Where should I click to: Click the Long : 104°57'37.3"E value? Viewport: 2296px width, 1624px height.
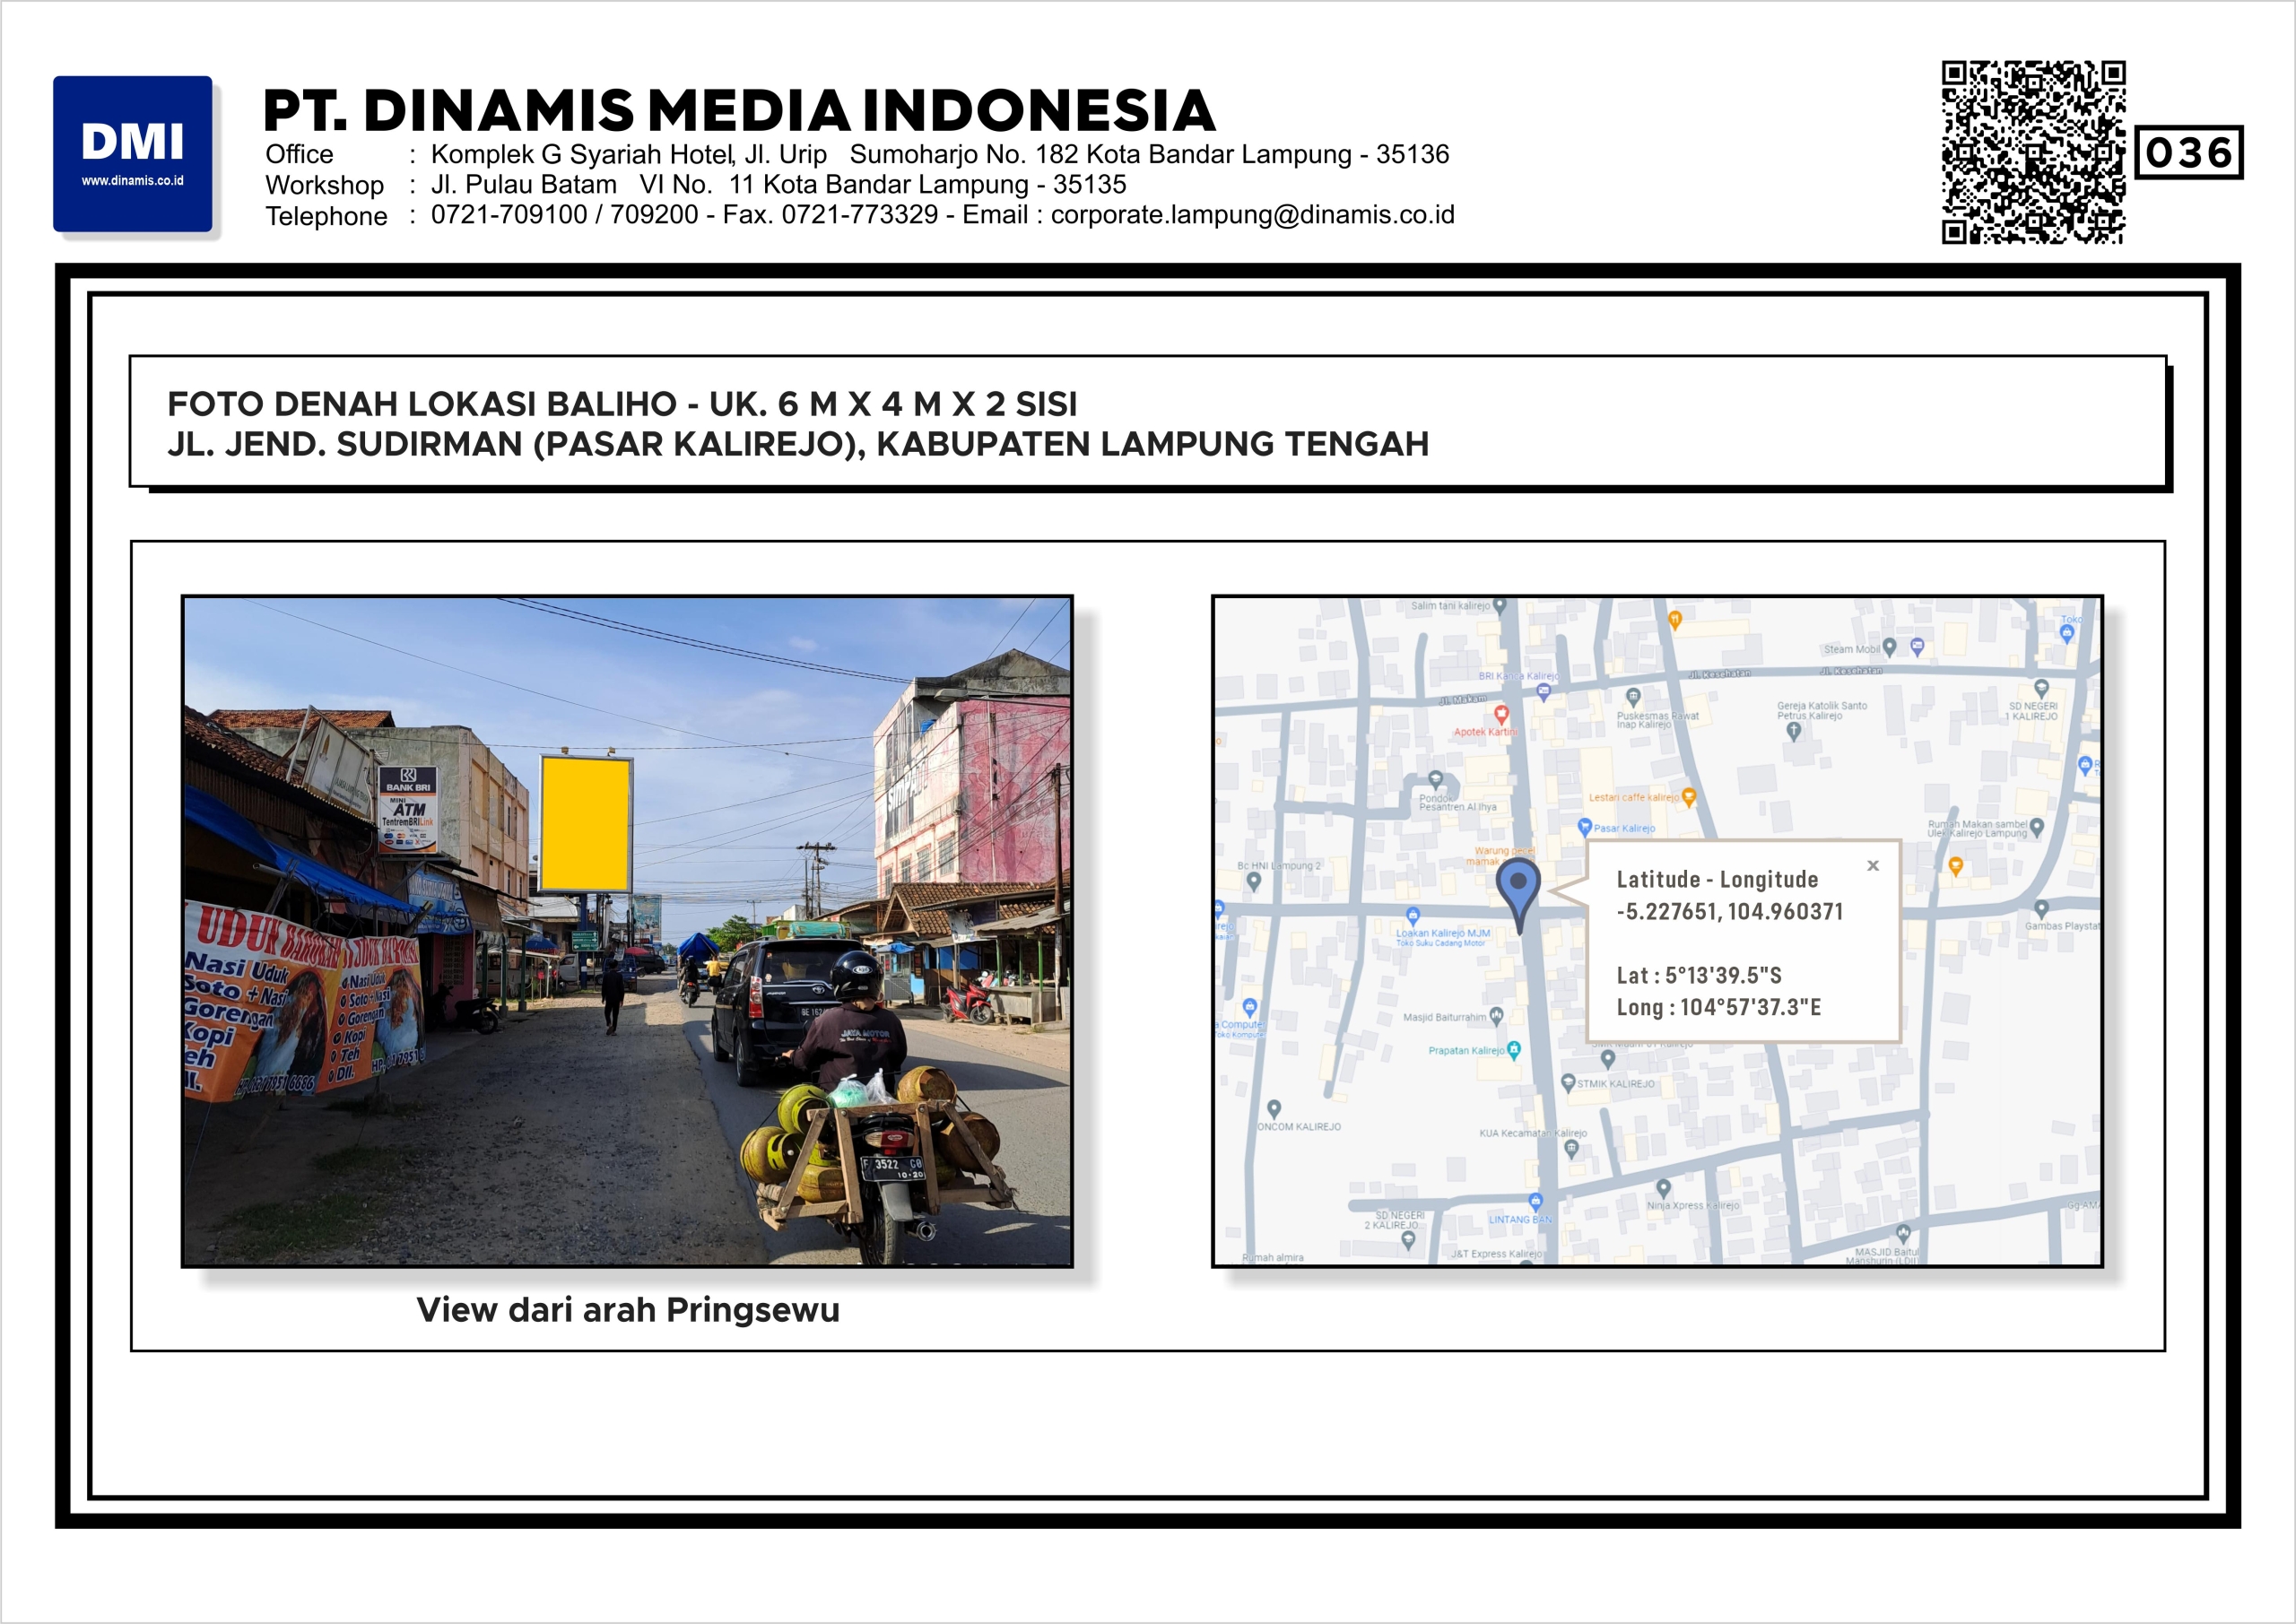coord(1719,1007)
